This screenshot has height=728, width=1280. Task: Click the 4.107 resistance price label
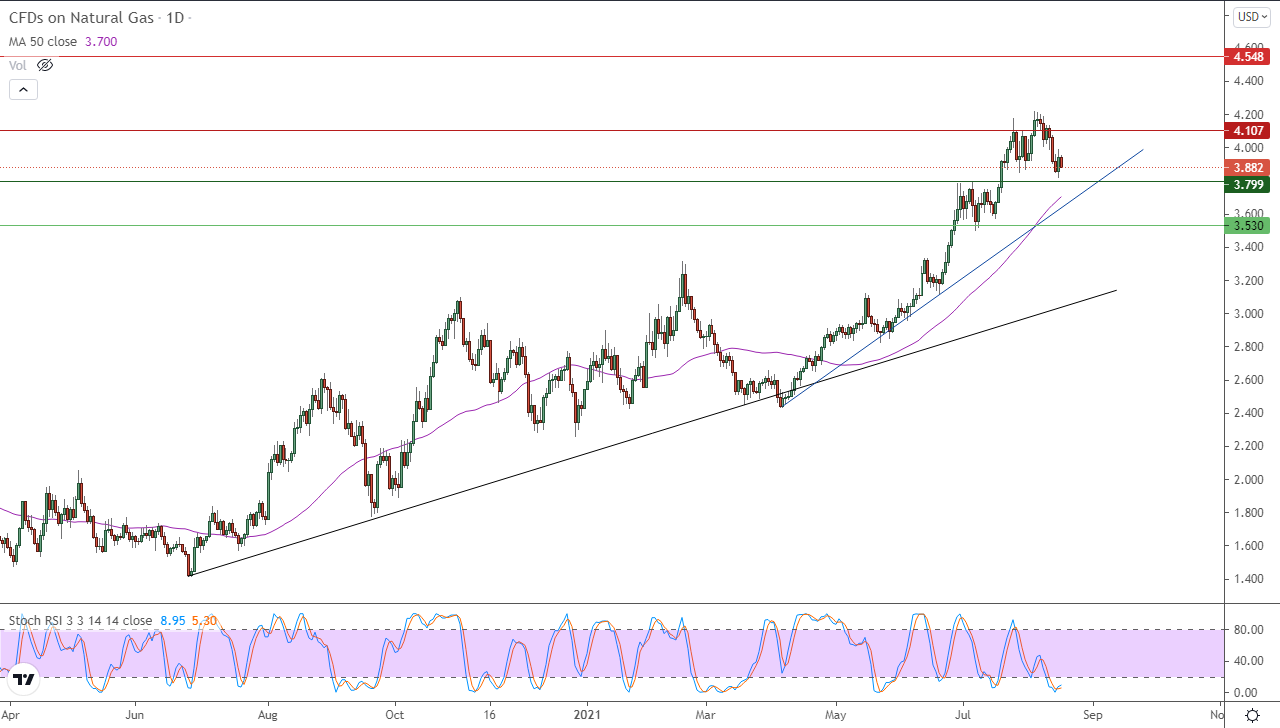[1250, 130]
